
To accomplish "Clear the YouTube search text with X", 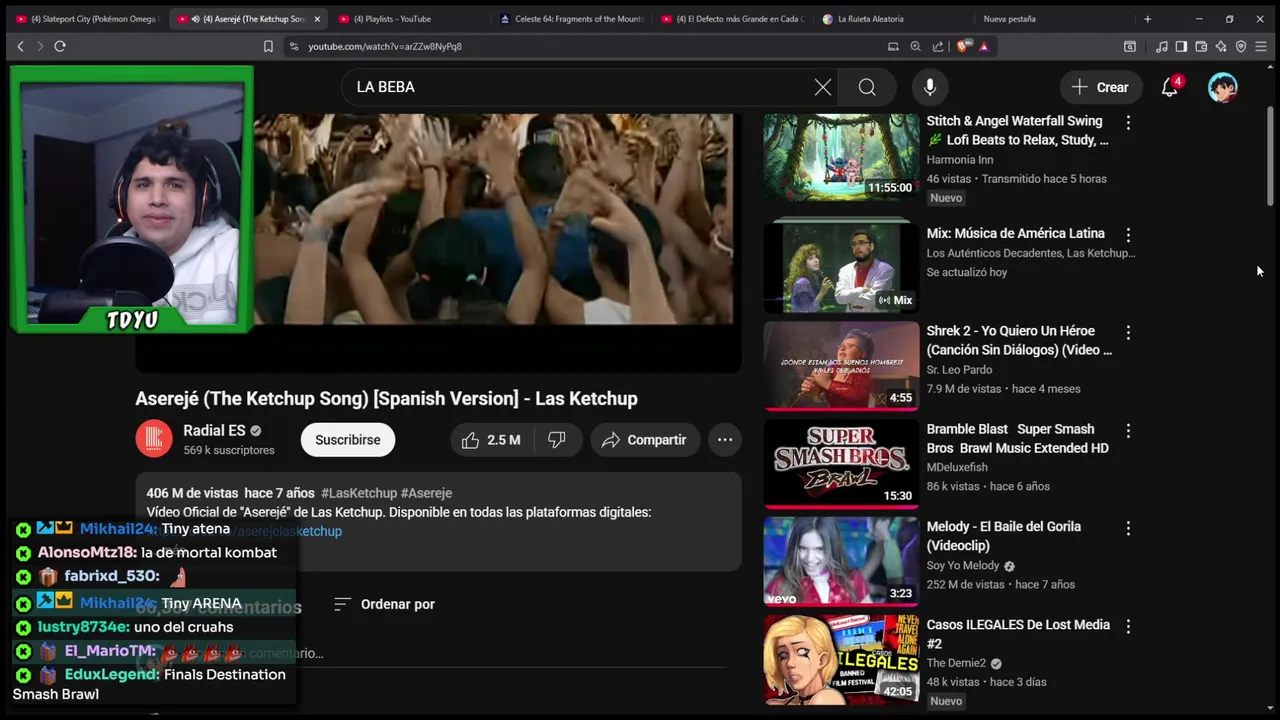I will point(823,87).
